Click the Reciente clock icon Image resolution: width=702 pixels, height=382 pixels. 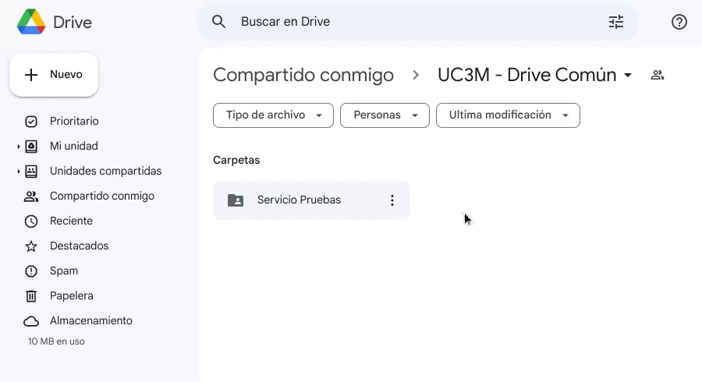click(31, 221)
